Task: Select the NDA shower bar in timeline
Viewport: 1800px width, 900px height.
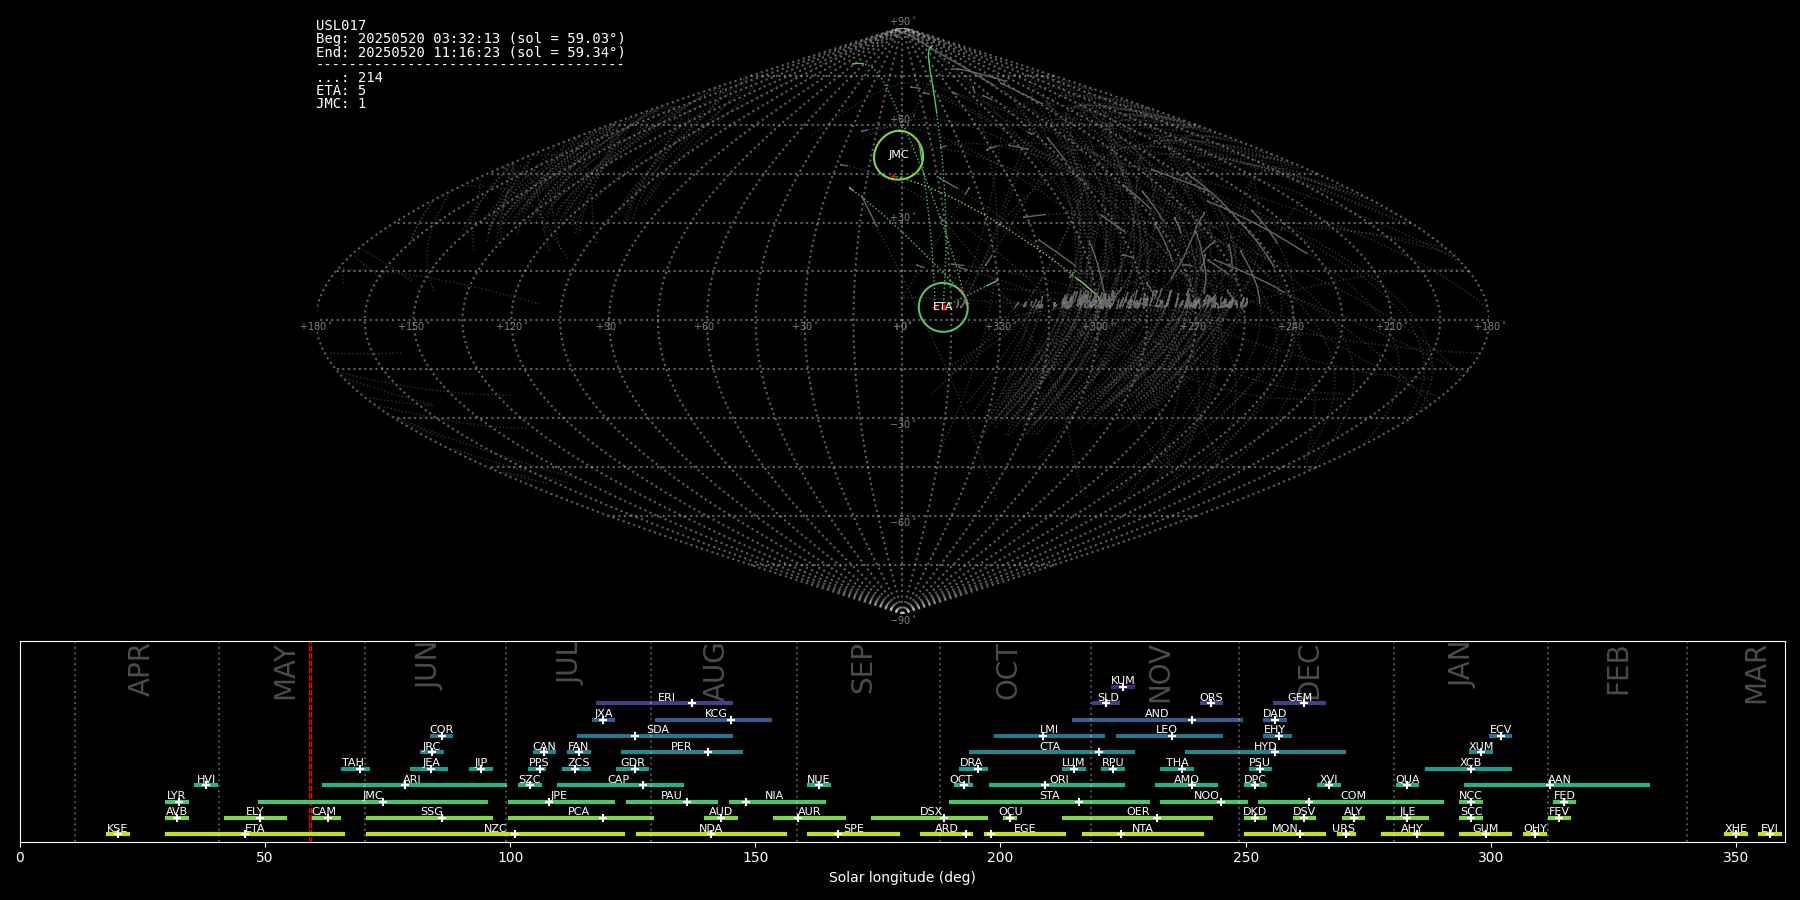Action: click(711, 834)
